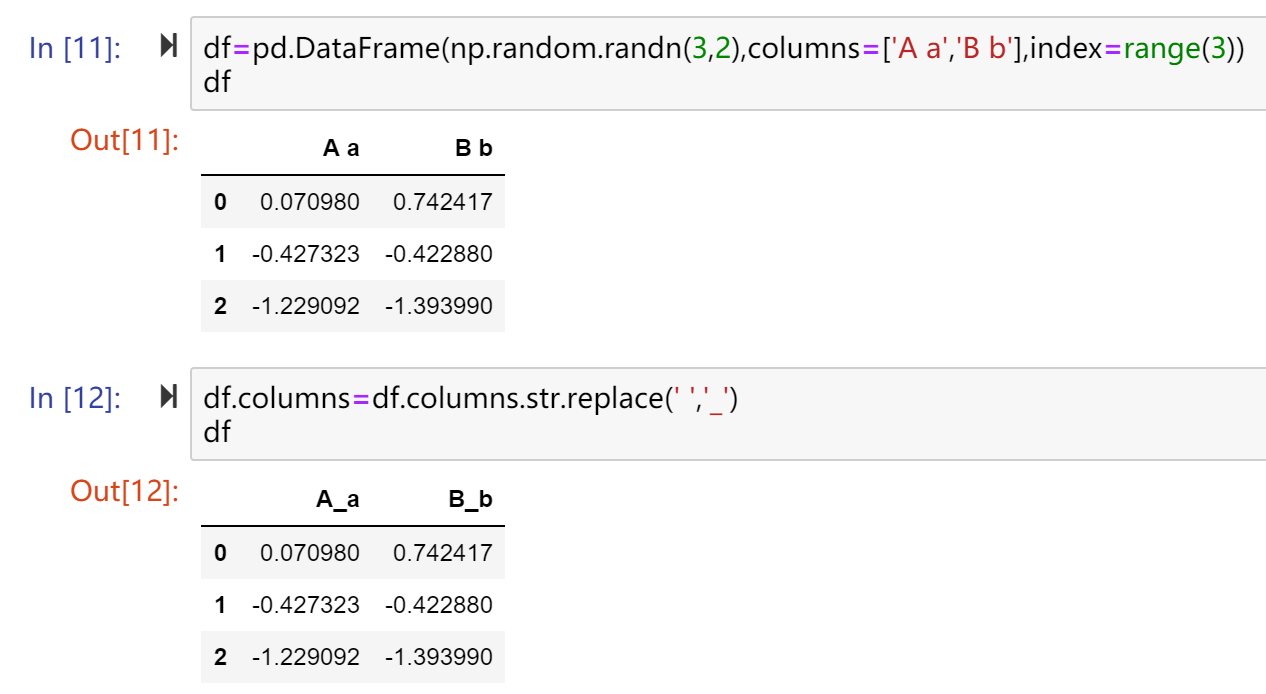Viewport: 1266px width, 694px height.
Task: Click the 'B_b' column header
Action: [471, 500]
